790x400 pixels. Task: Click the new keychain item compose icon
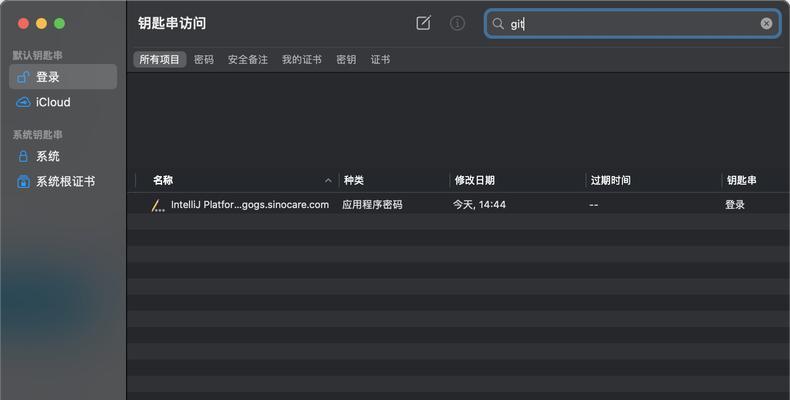tap(423, 23)
